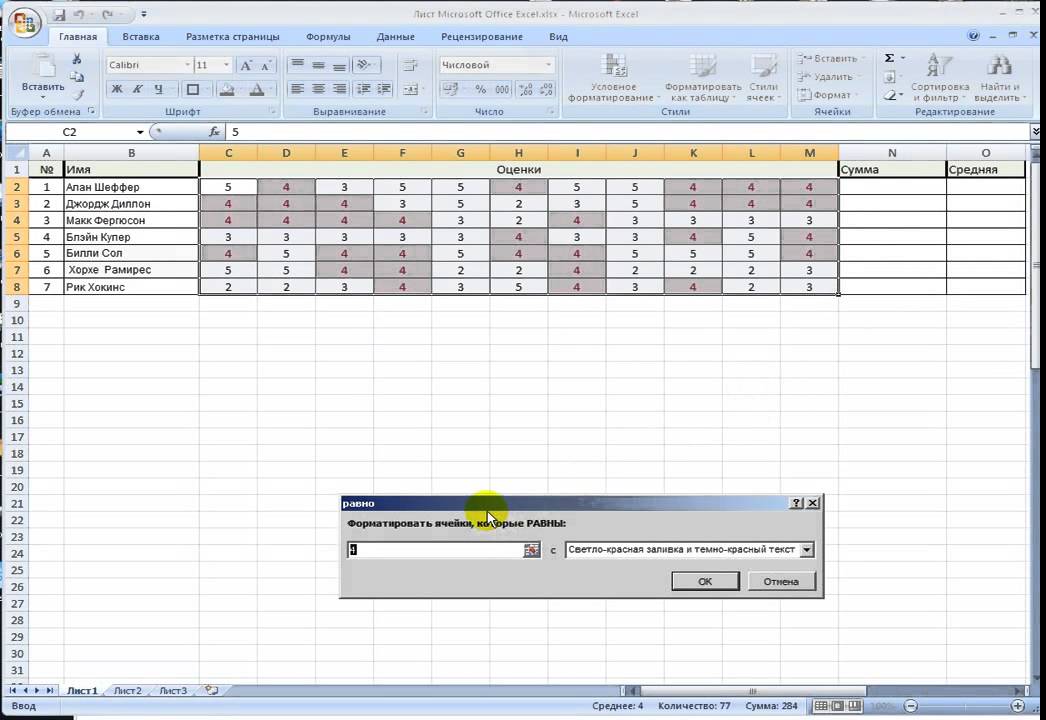Open format style dropdown in равно dialog

[x=807, y=550]
